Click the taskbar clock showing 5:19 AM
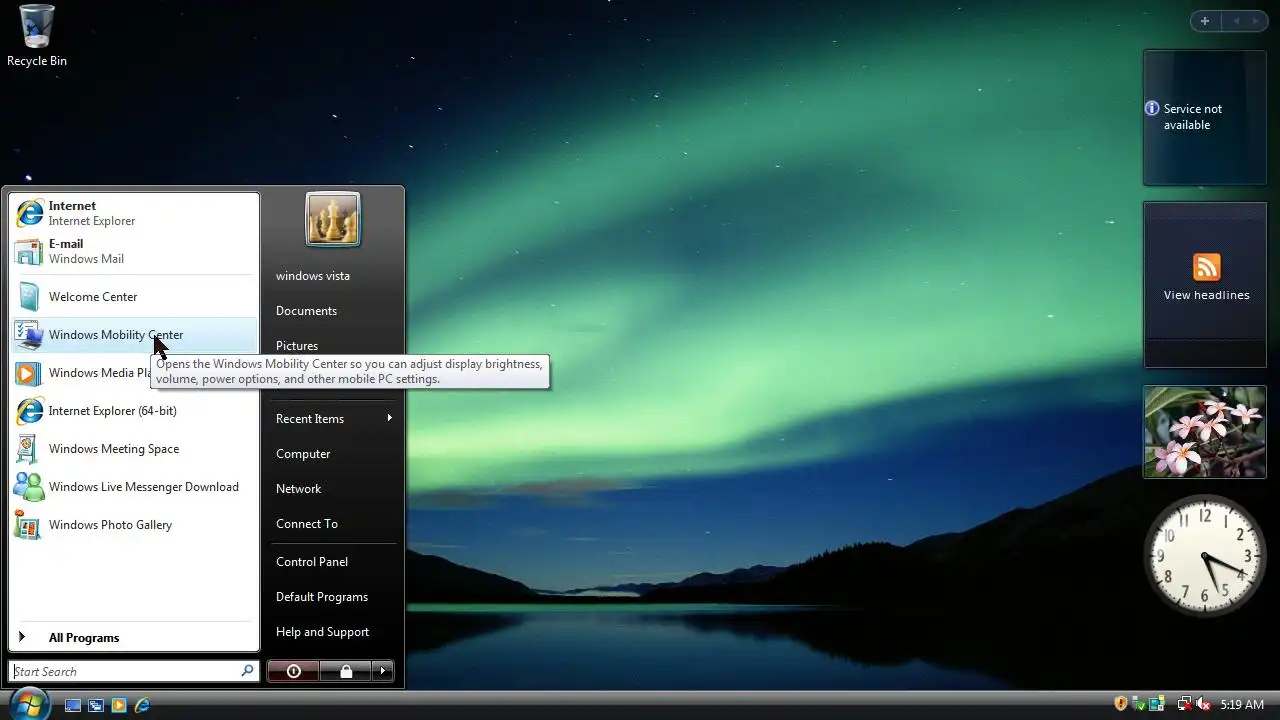 click(x=1242, y=705)
